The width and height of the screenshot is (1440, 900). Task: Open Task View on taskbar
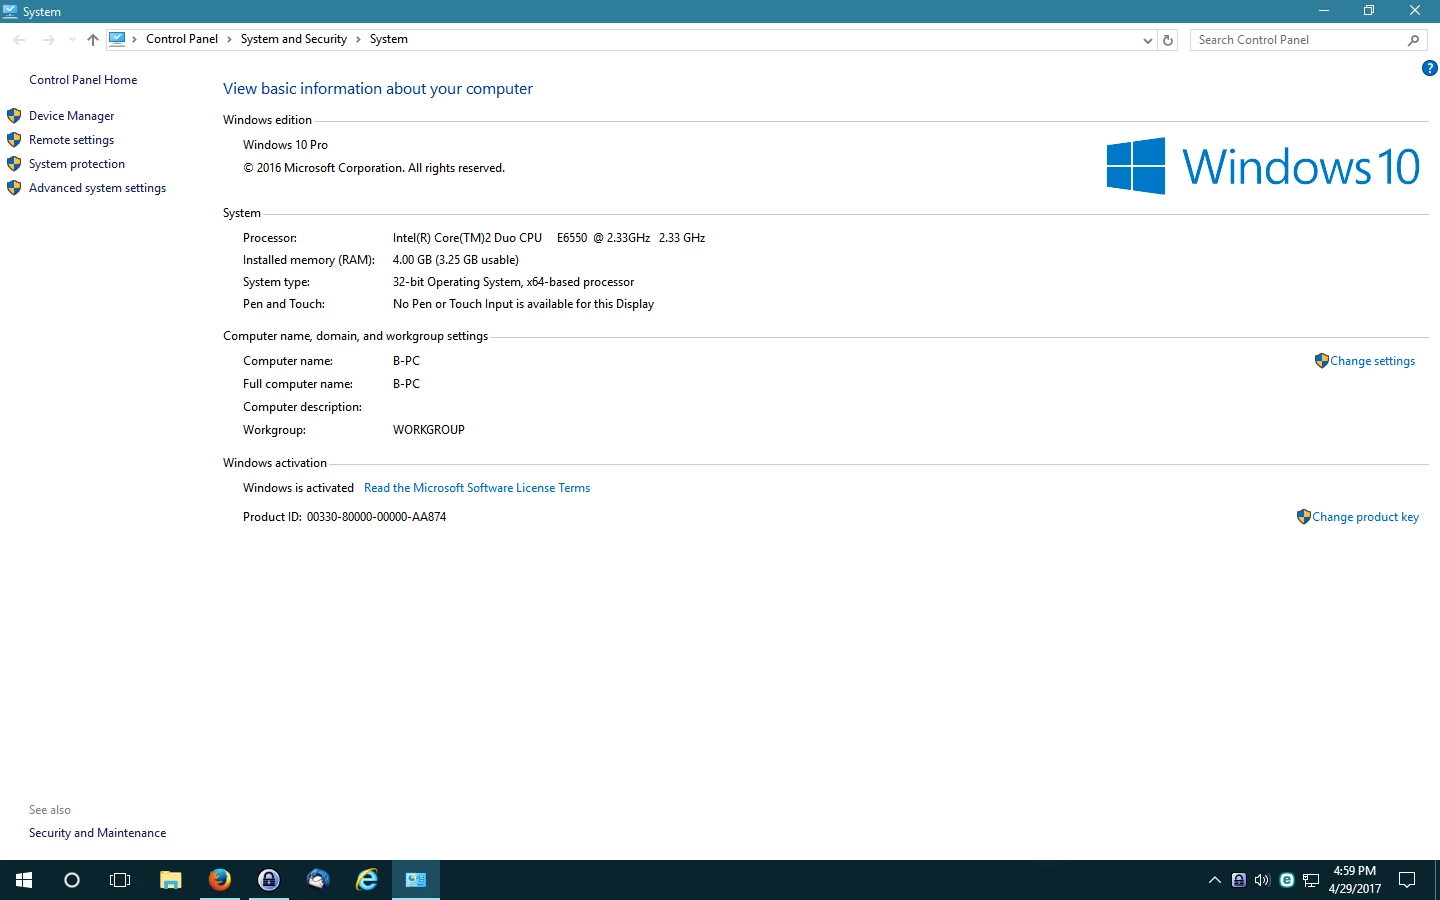[x=120, y=880]
